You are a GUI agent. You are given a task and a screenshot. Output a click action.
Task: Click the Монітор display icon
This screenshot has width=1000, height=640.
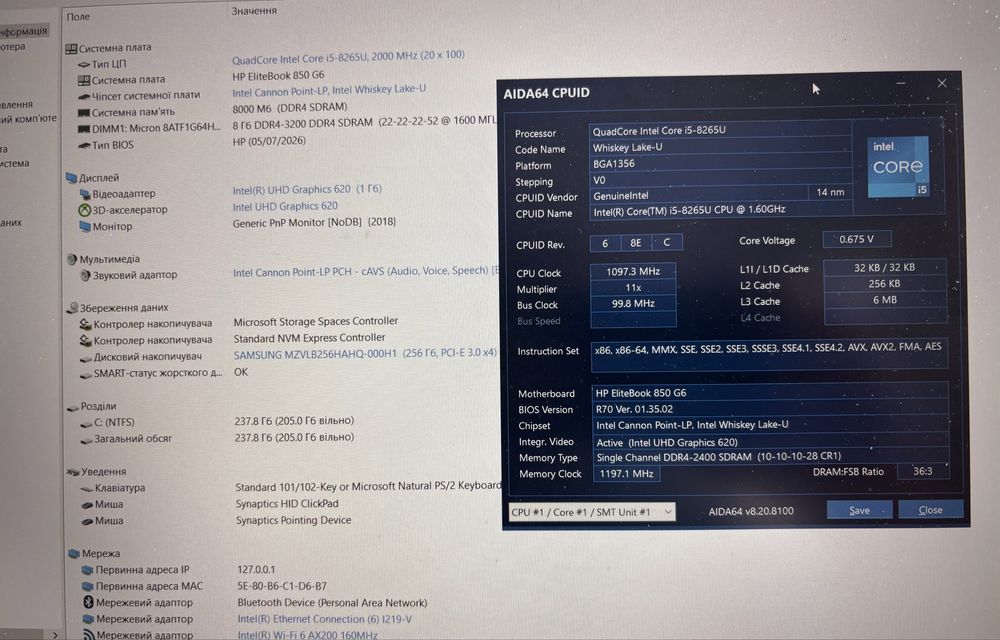tap(85, 226)
